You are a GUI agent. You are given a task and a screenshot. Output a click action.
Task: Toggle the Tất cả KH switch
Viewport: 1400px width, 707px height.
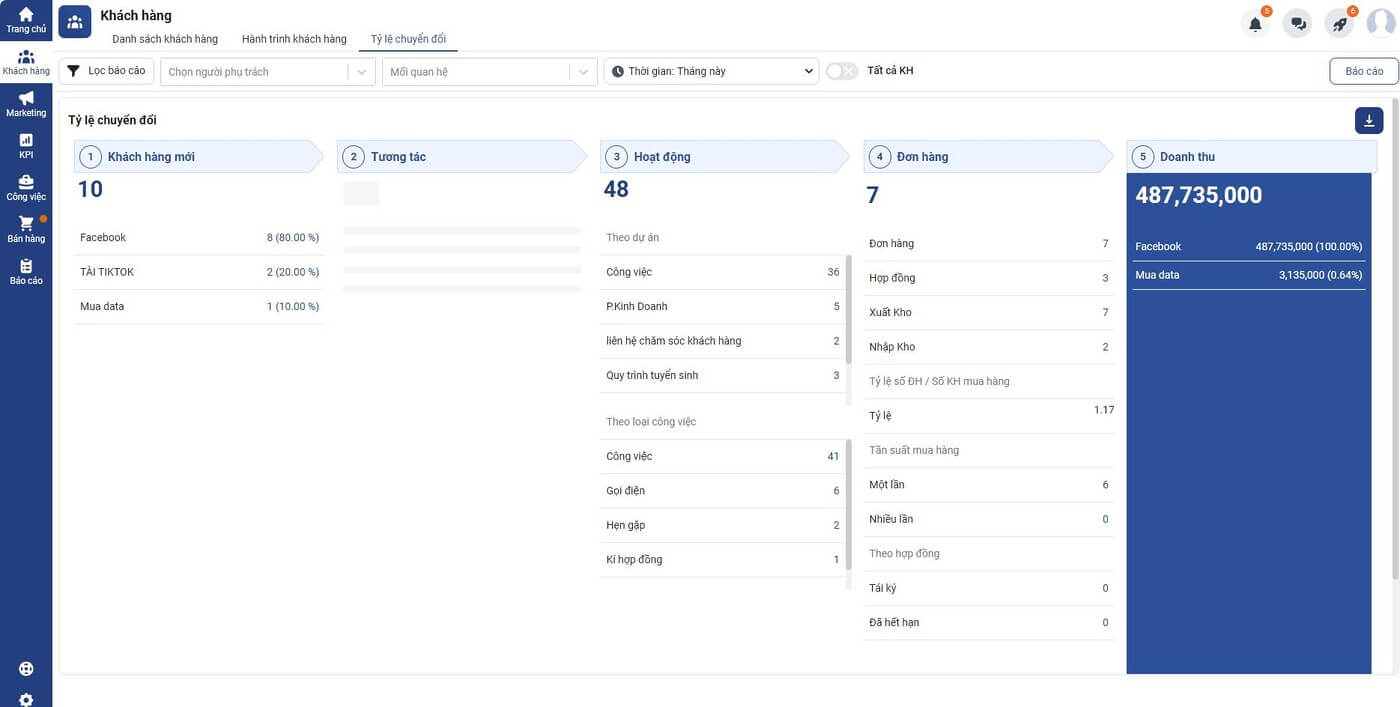point(842,71)
